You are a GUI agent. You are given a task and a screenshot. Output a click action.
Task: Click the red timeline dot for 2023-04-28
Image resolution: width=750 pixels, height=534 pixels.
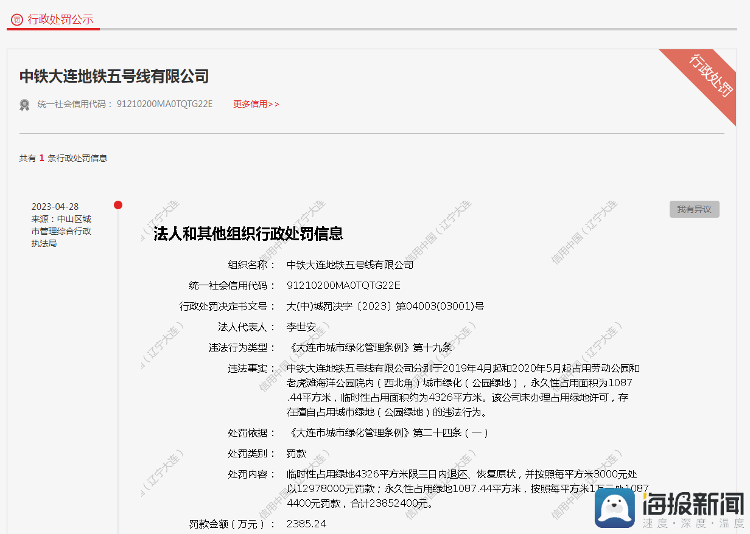[x=118, y=205]
